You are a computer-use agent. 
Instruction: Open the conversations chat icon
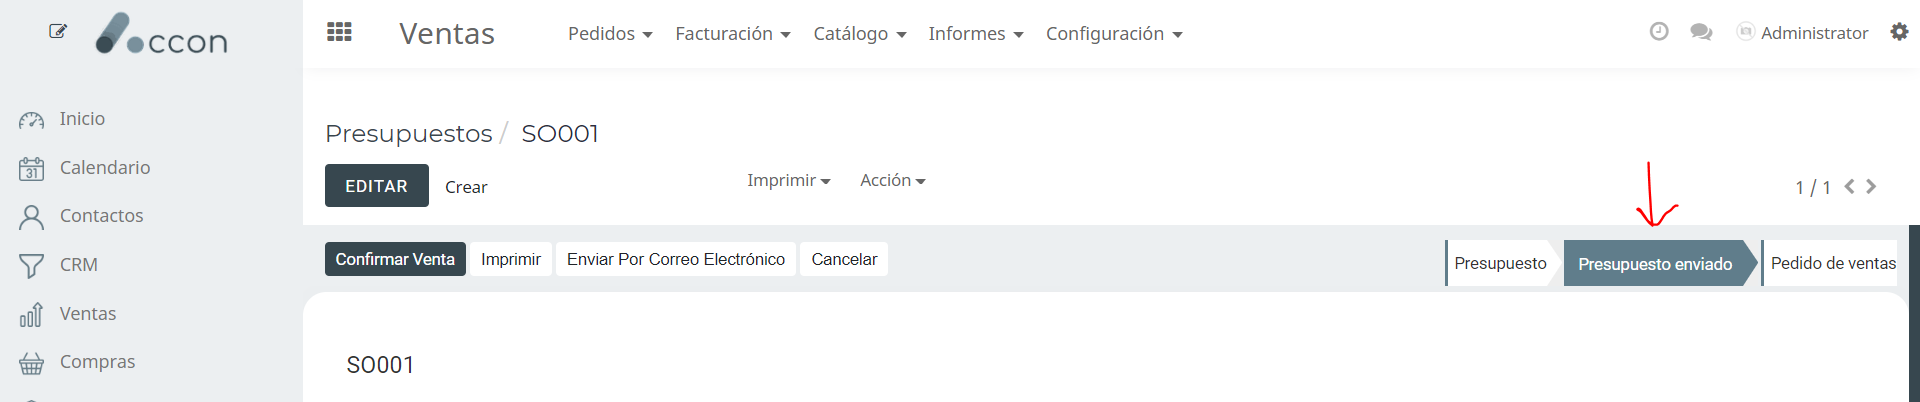tap(1701, 32)
